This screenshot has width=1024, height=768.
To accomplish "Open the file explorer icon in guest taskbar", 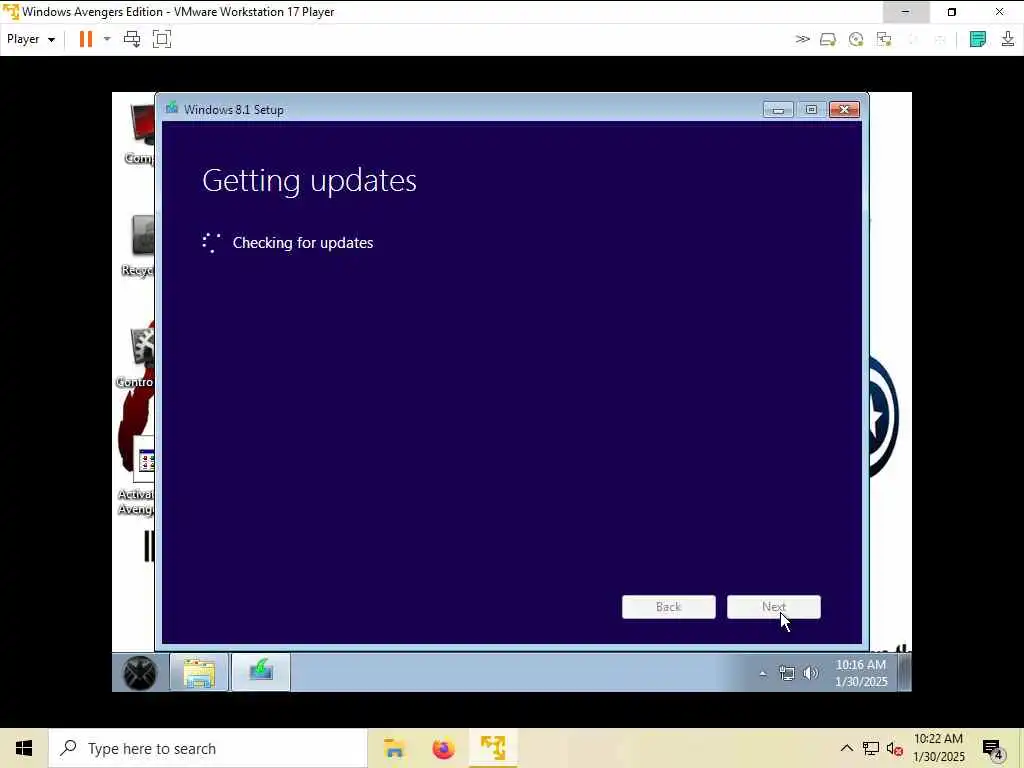I will coord(199,673).
